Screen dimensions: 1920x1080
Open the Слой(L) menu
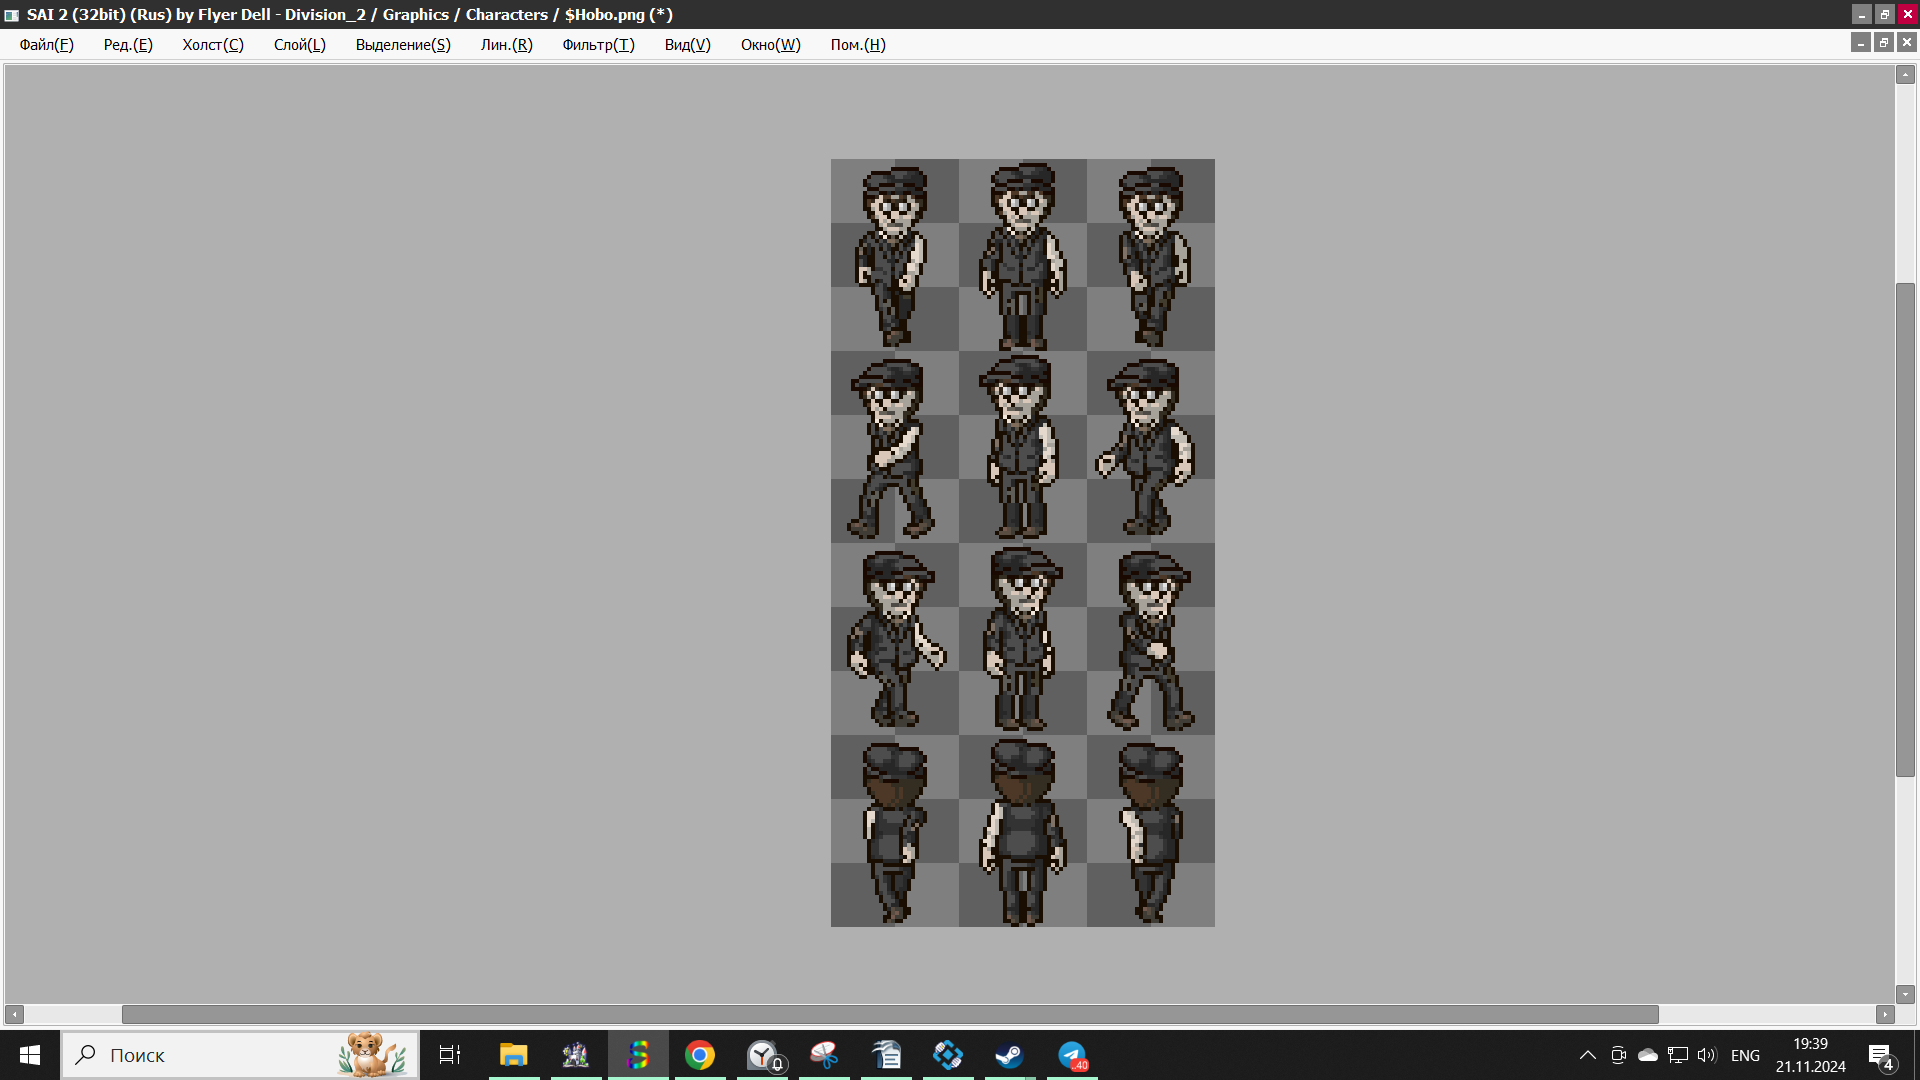[x=299, y=45]
